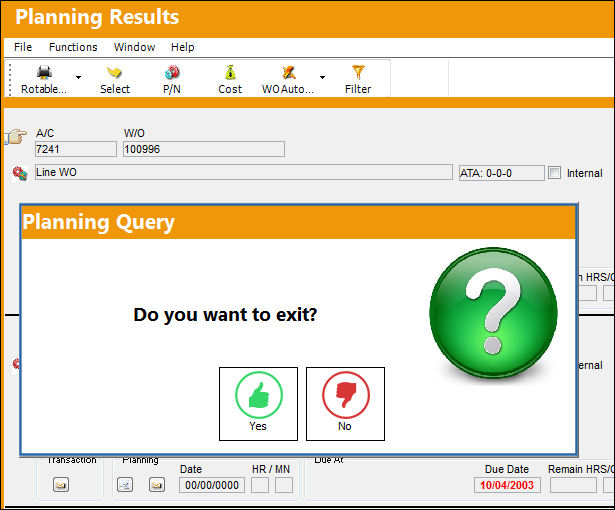Click the WO Auto toolbar icon
Viewport: 615px width, 510px height.
click(x=289, y=73)
